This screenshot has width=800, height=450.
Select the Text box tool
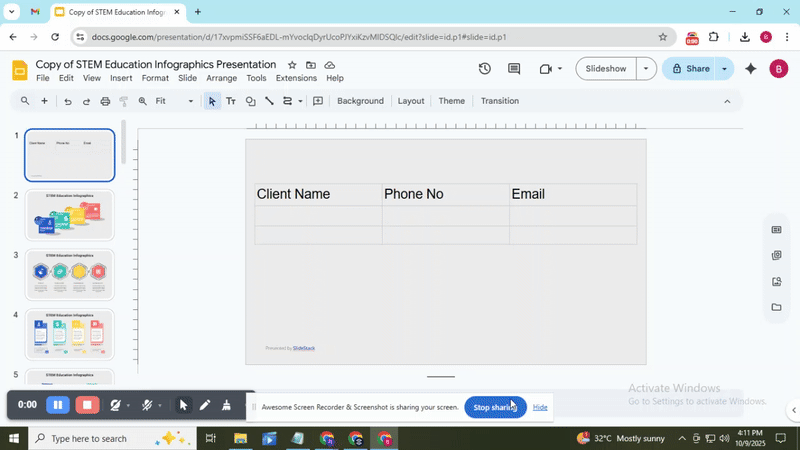tap(231, 101)
